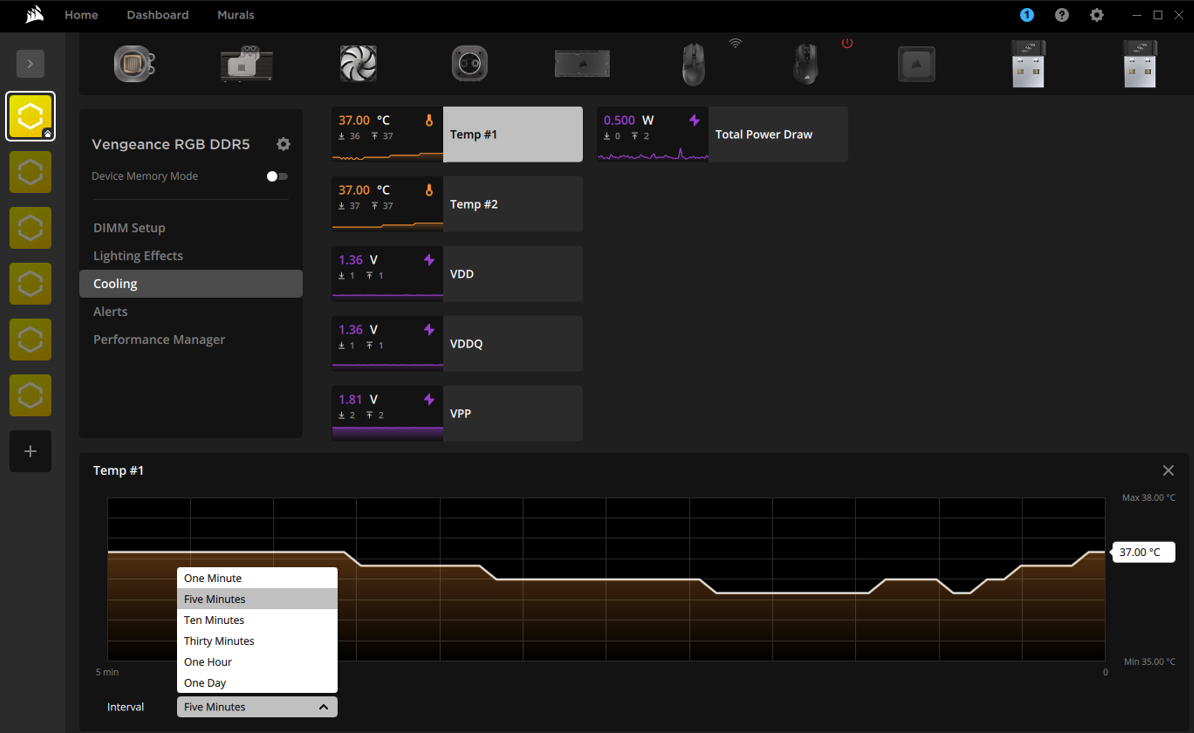The width and height of the screenshot is (1194, 733).
Task: Open the notifications badge showing 1
Action: [x=1026, y=15]
